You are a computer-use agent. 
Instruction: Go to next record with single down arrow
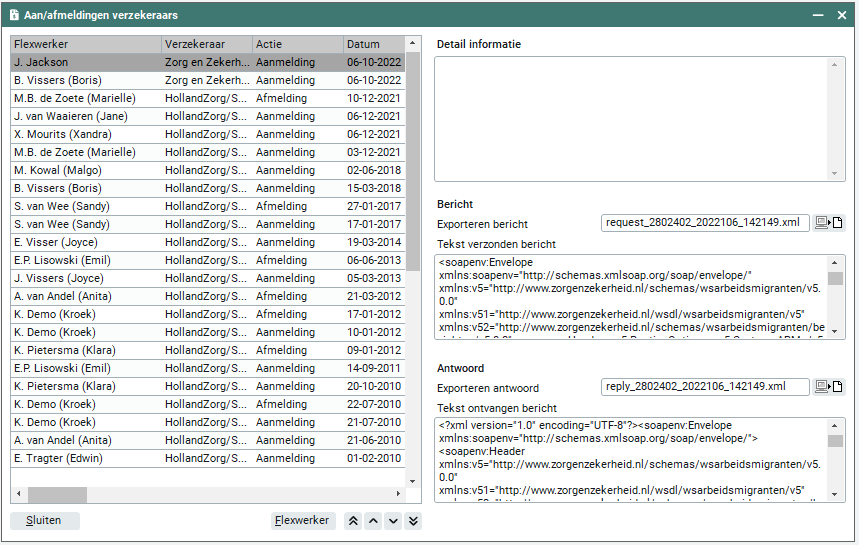(x=393, y=521)
